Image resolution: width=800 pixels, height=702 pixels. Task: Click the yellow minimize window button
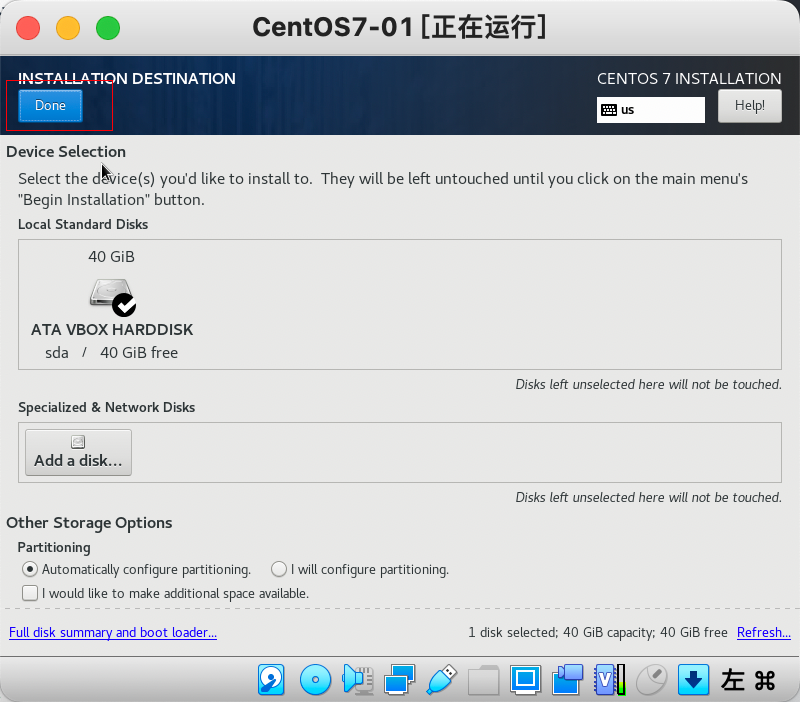click(x=68, y=28)
